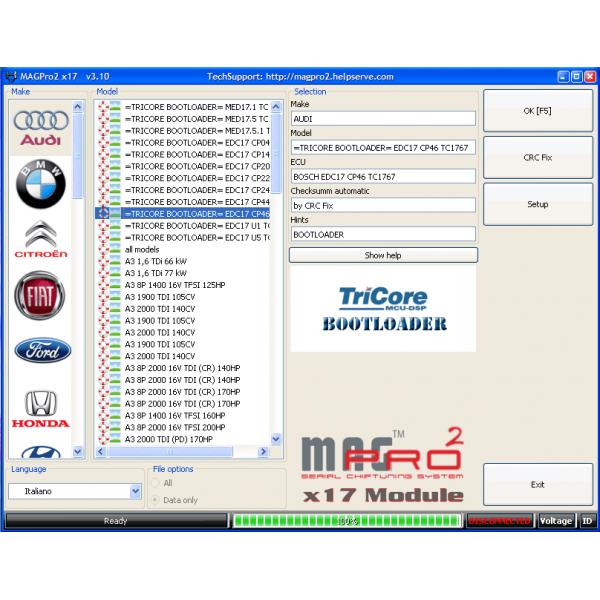Click the Model field with EDC17 CP46 TC1767
This screenshot has height=600, width=600.
coord(383,148)
